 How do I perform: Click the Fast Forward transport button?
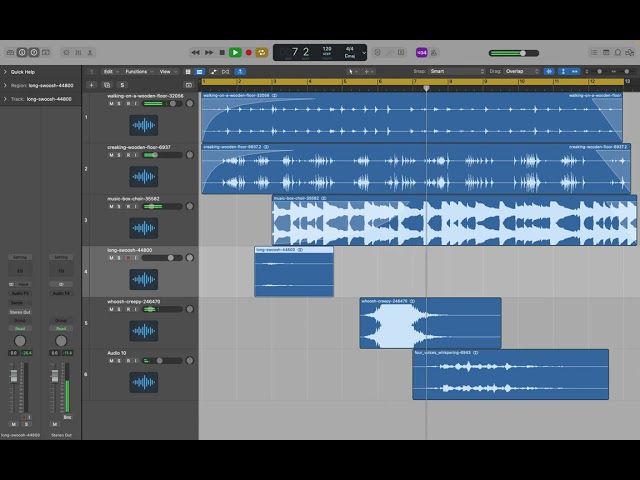point(209,53)
